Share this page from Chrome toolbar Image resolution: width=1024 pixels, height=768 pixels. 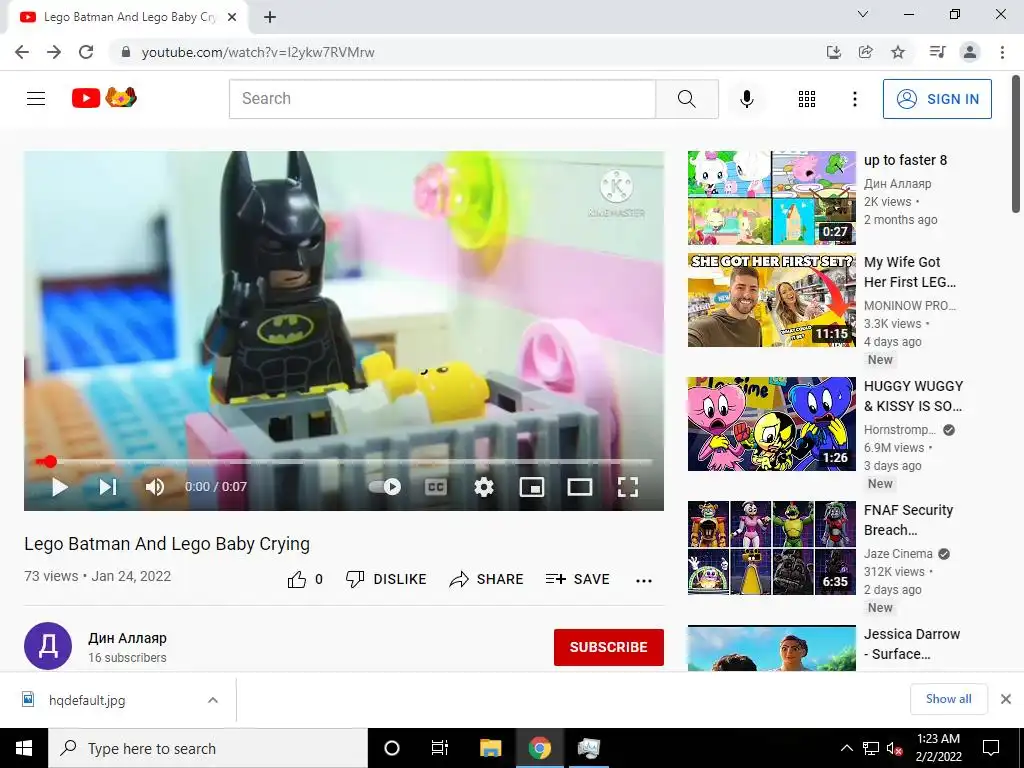tap(866, 52)
